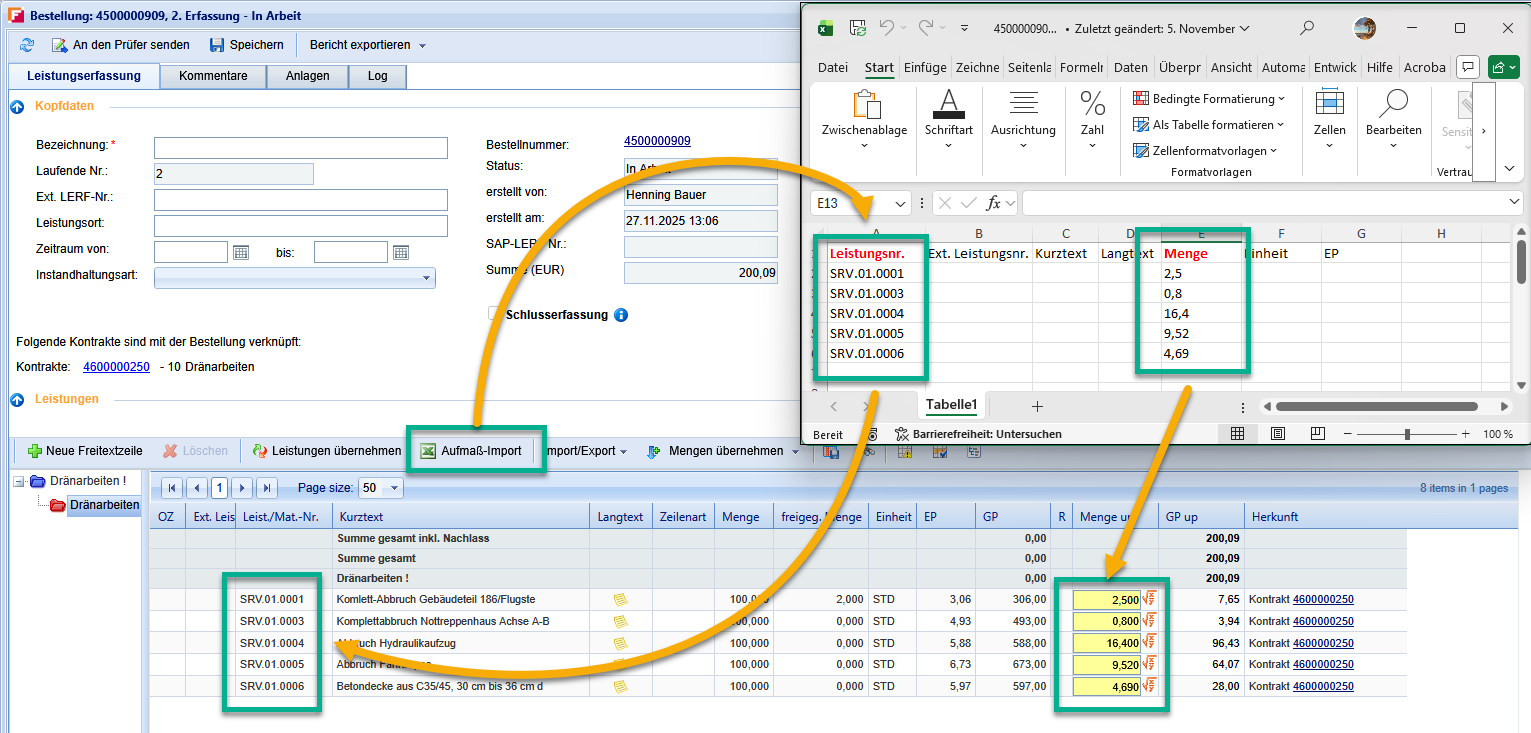Switch Excel to page layout view
The height and width of the screenshot is (733, 1531).
coord(1277,434)
